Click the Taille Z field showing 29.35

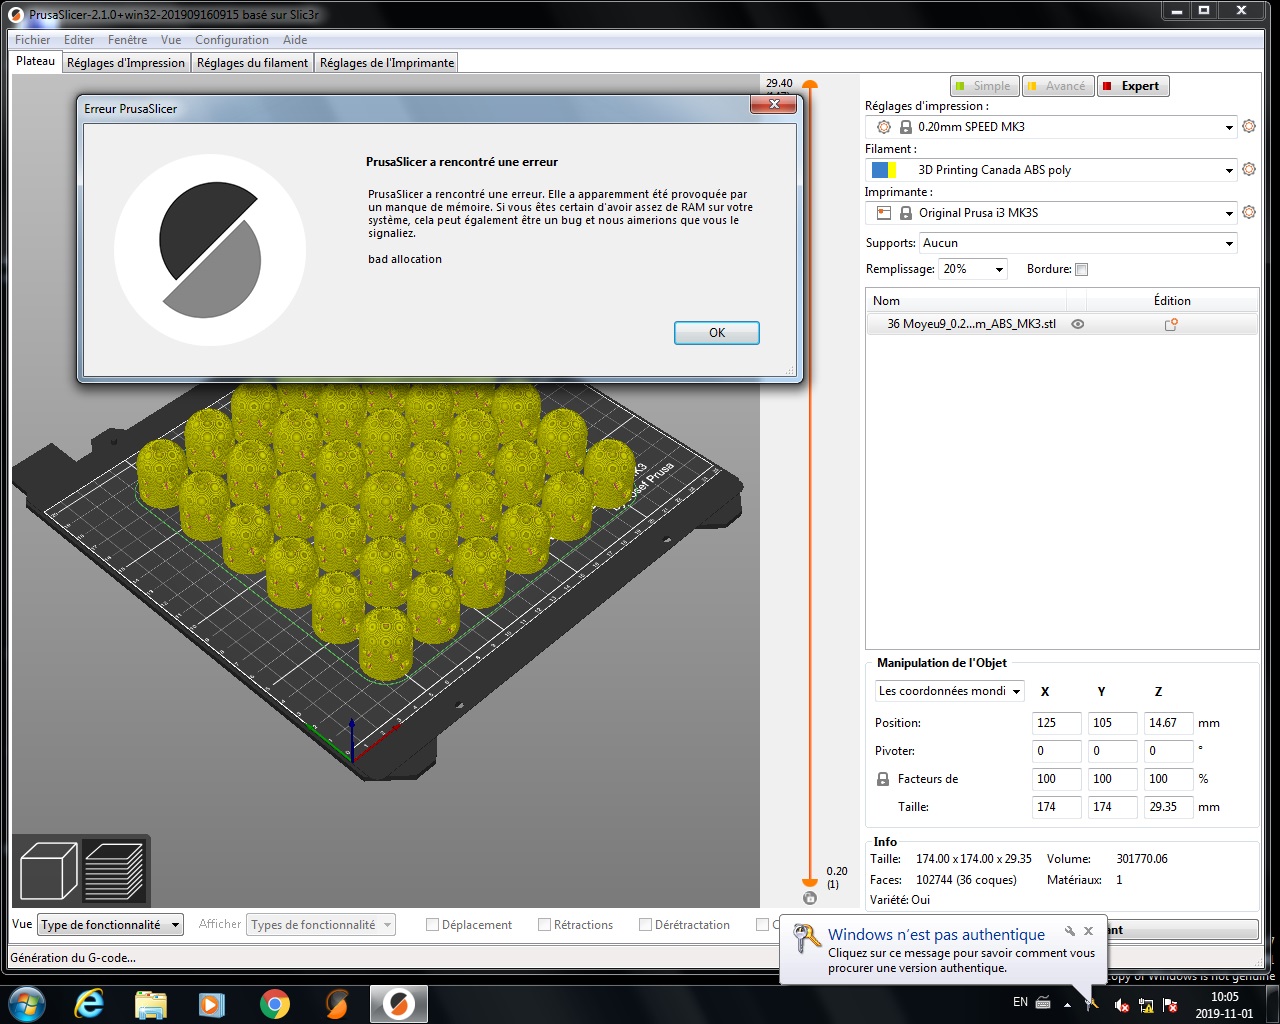click(1169, 807)
